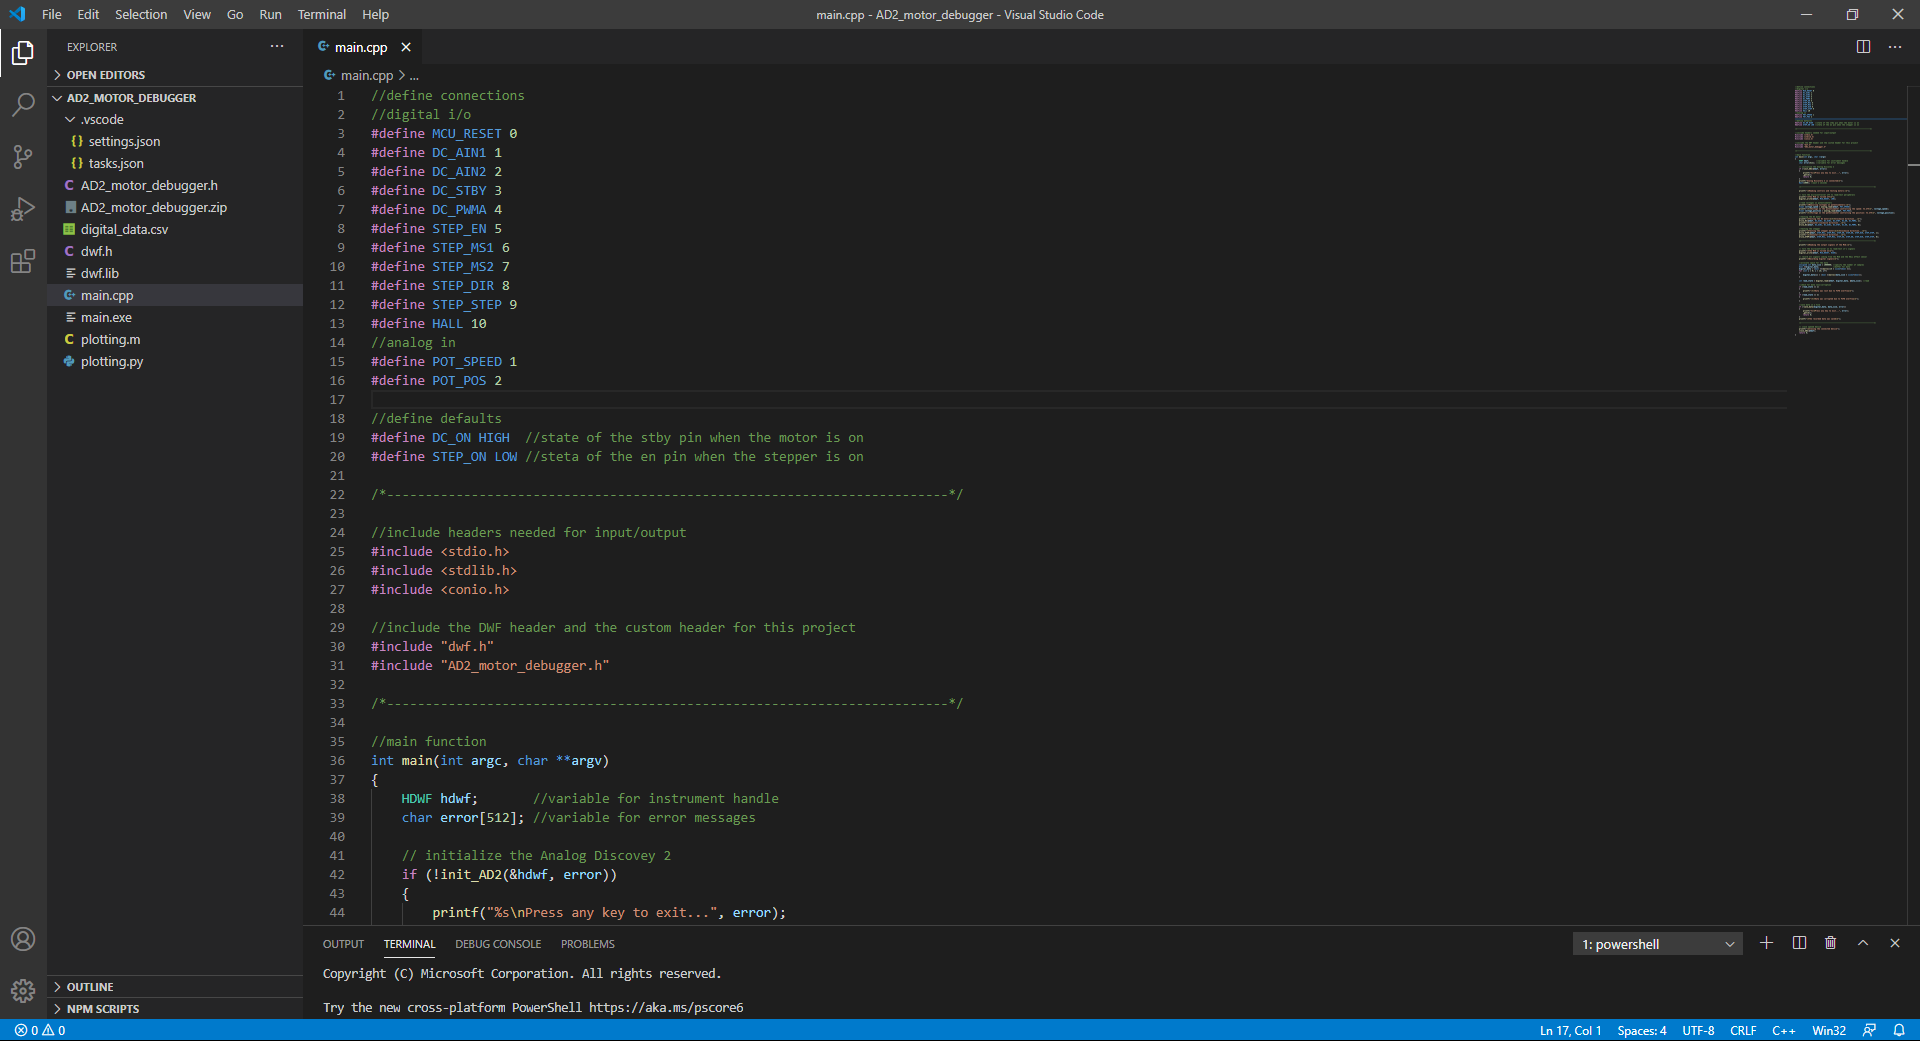Switch to the DEBUG CONSOLE tab
This screenshot has width=1920, height=1041.
point(498,944)
